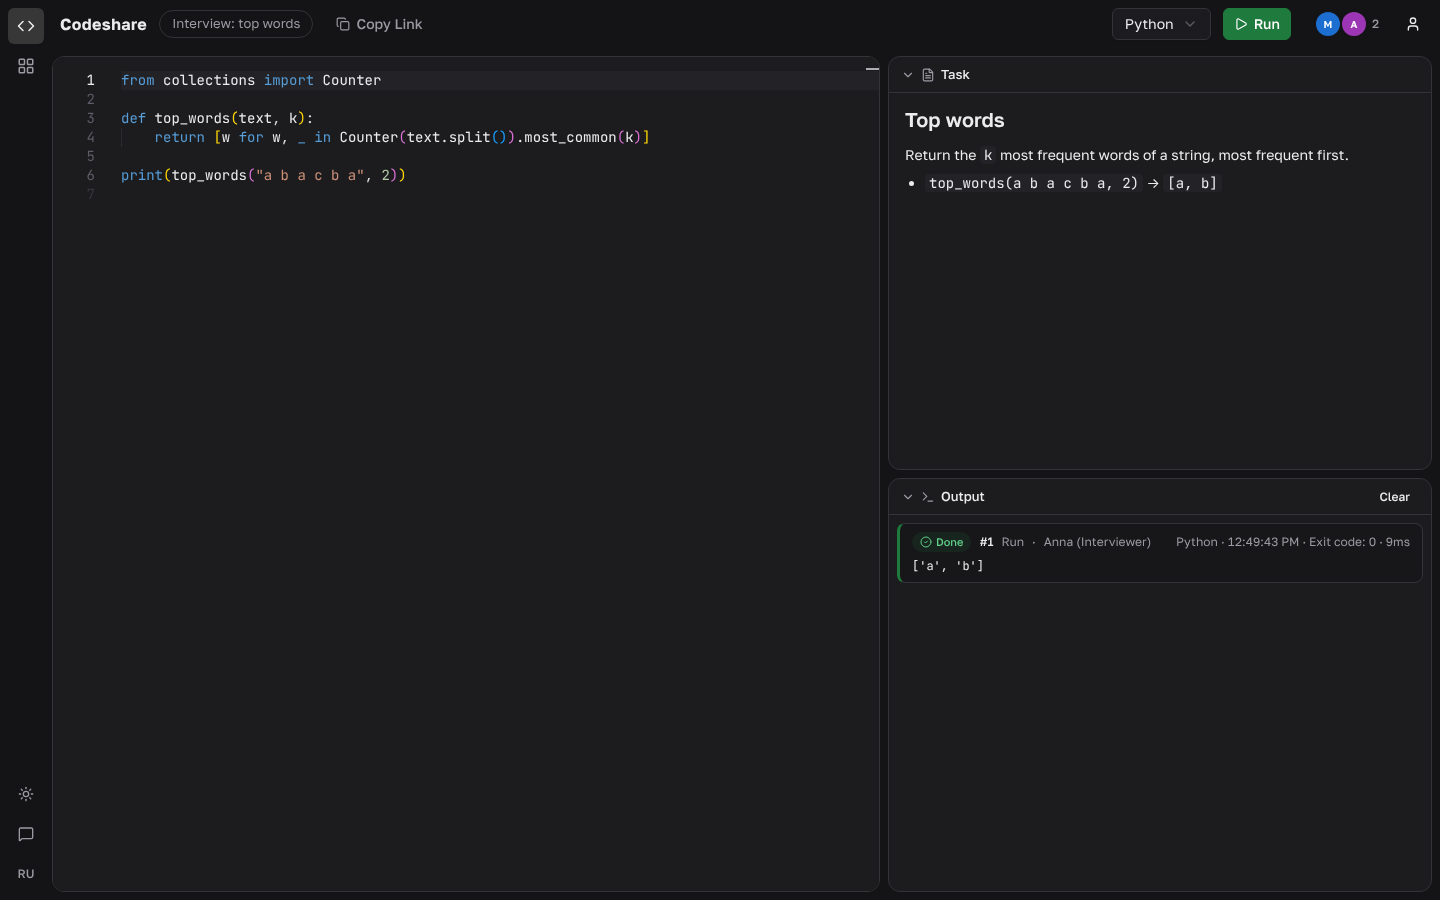The height and width of the screenshot is (900, 1440).
Task: Place cursor on 'def top_words(text, k):' line
Action: click(217, 118)
